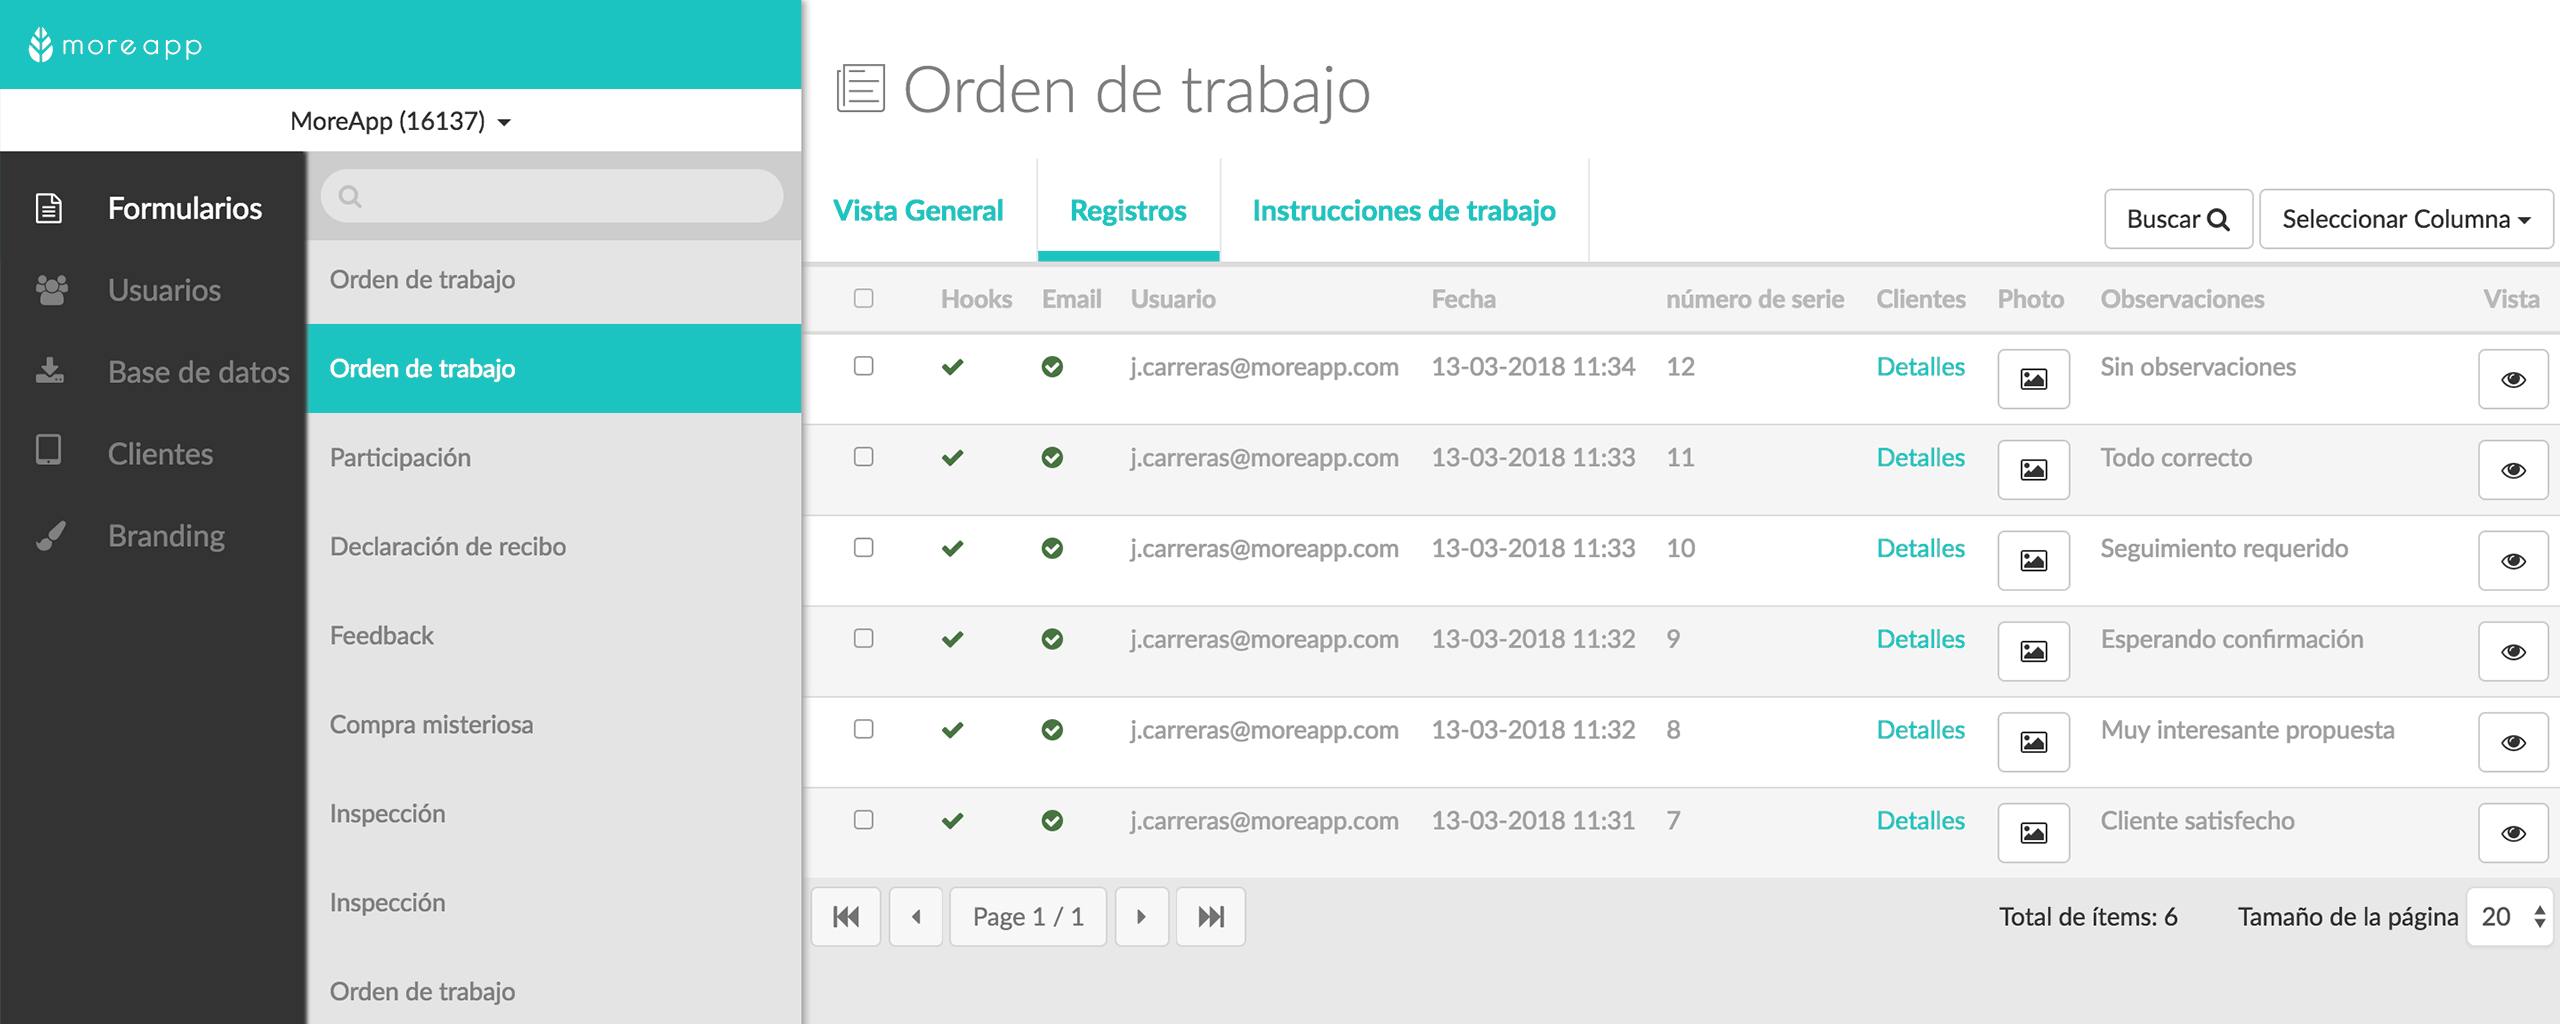Click the Buscar button

click(x=2178, y=219)
